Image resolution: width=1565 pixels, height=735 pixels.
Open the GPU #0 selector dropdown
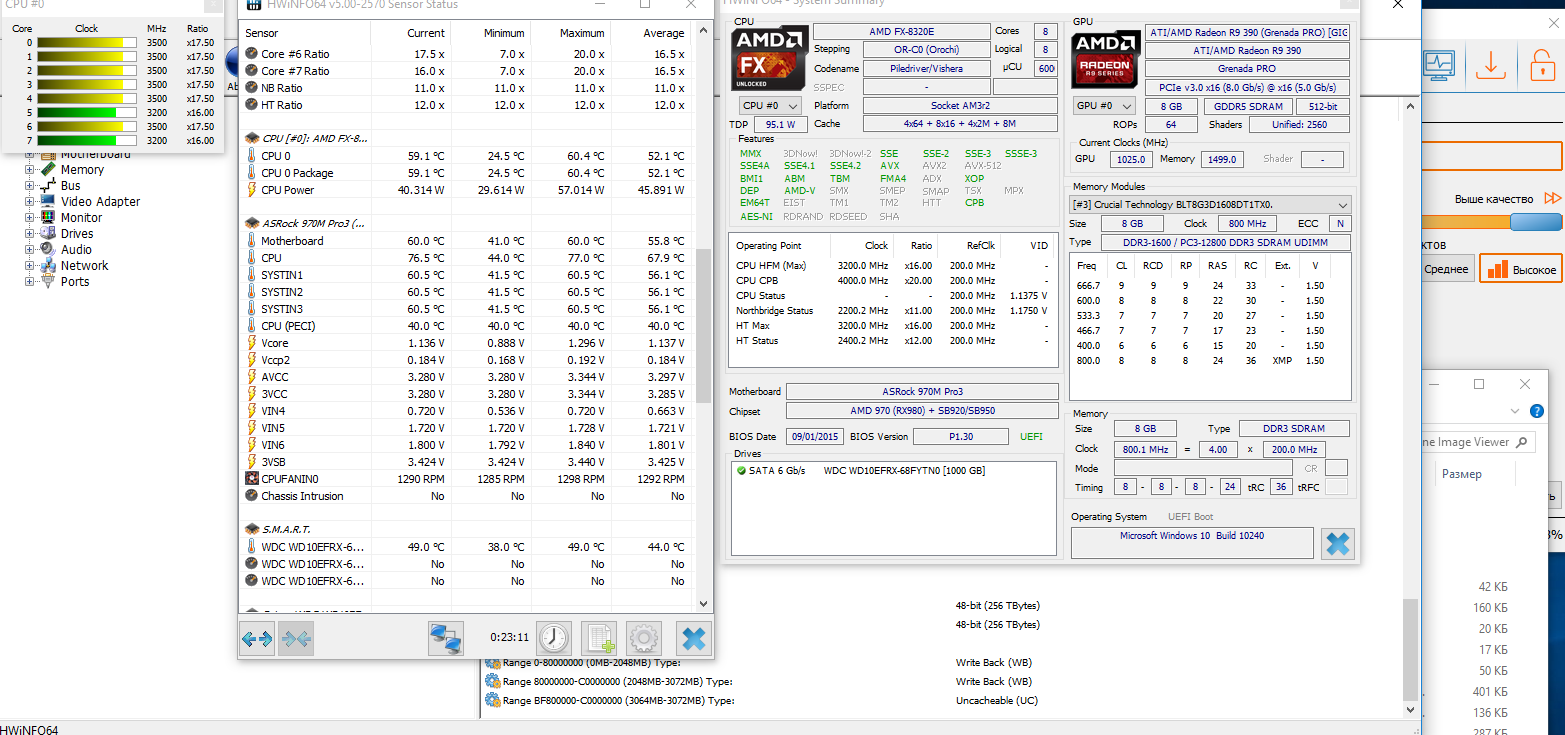coord(1105,106)
